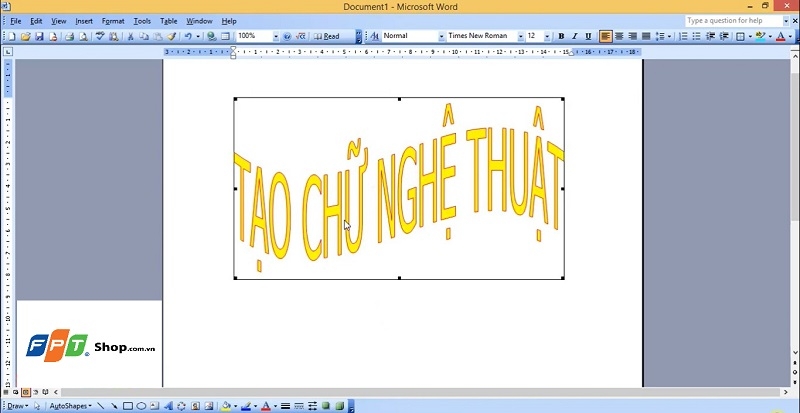Image resolution: width=800 pixels, height=413 pixels.
Task: Apply line color in drawing toolbar
Action: point(246,406)
